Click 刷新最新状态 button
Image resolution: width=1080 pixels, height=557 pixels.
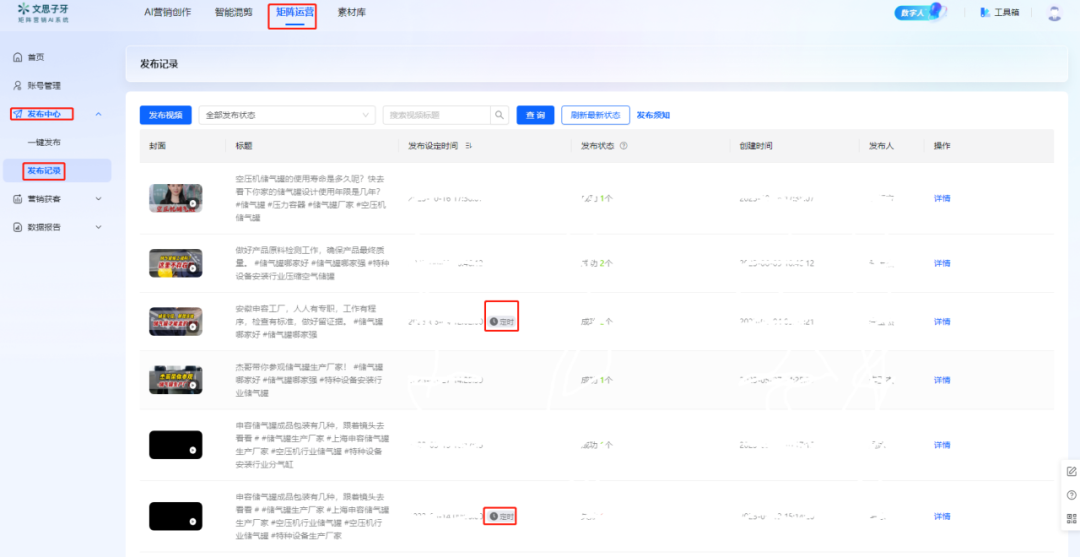tap(595, 115)
